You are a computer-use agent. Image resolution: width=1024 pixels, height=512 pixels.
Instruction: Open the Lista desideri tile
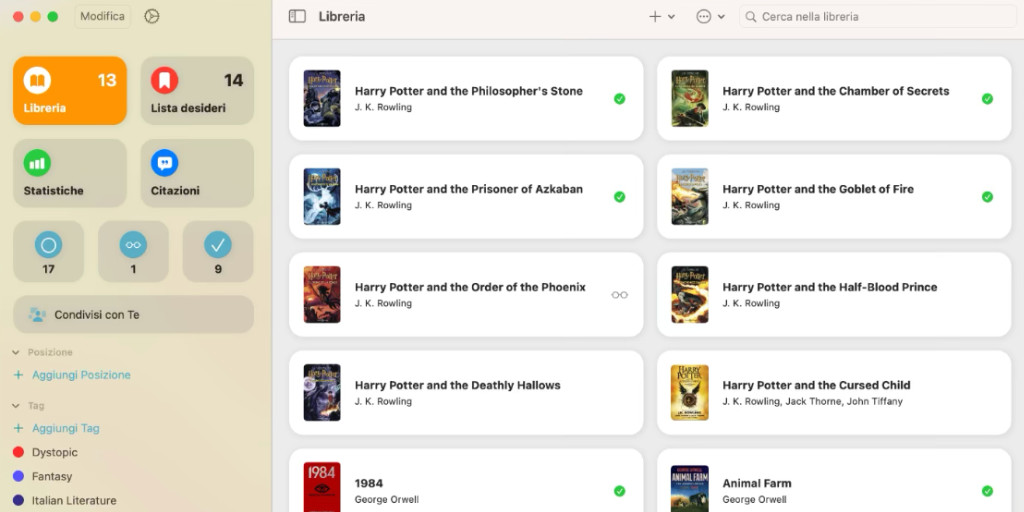click(197, 90)
